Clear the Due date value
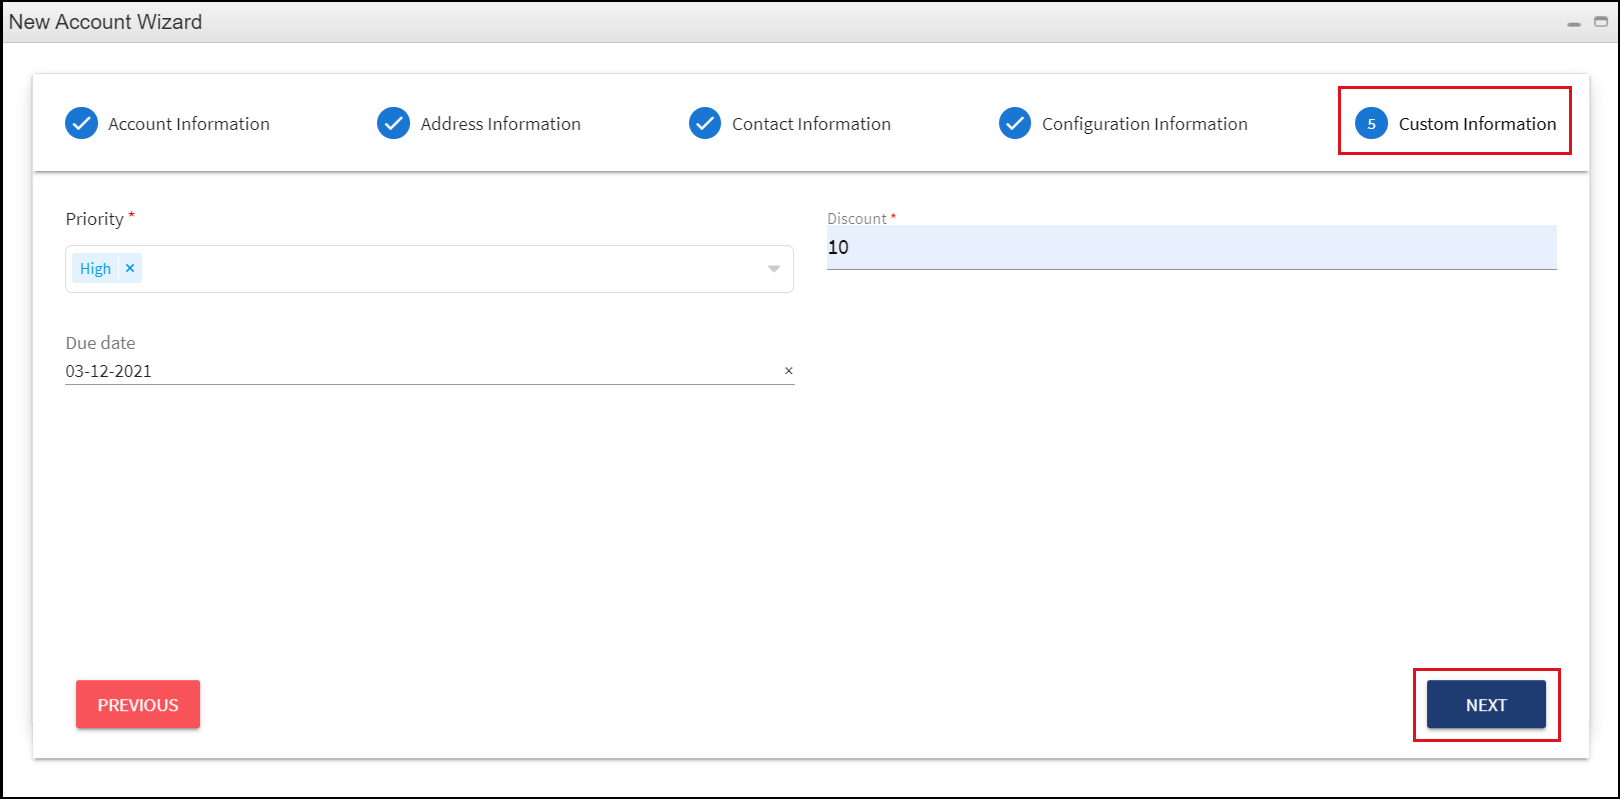Viewport: 1620px width, 799px height. pos(788,371)
